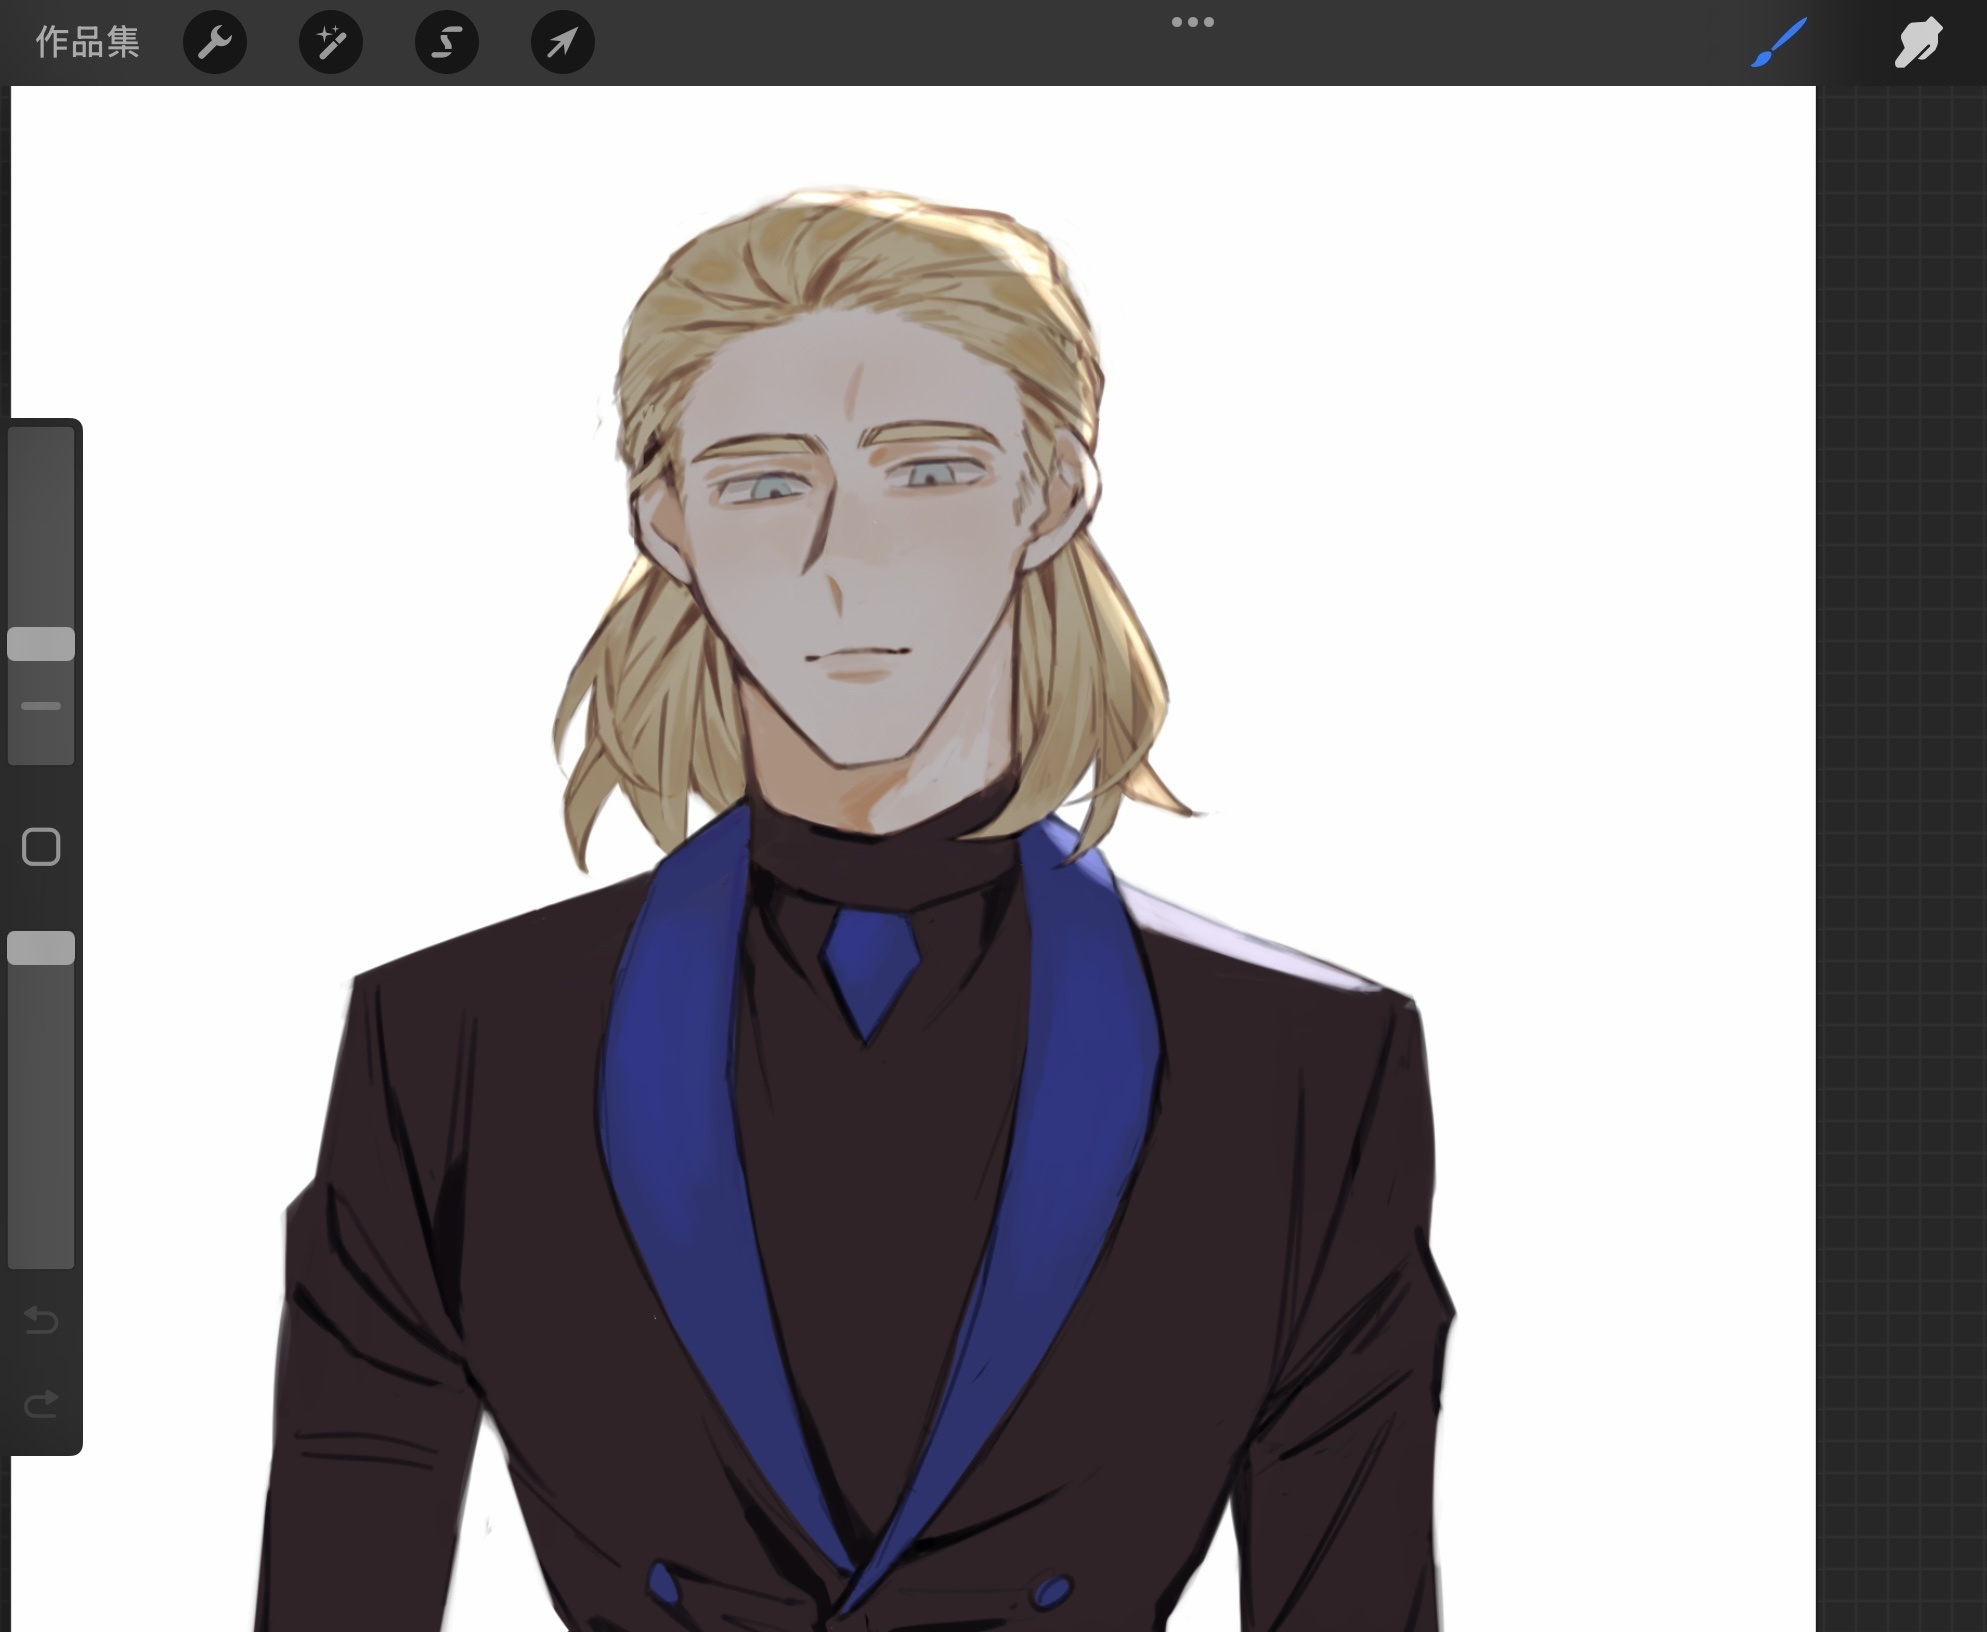The image size is (1987, 1632).
Task: Select the Brush paint tool
Action: tap(1778, 43)
